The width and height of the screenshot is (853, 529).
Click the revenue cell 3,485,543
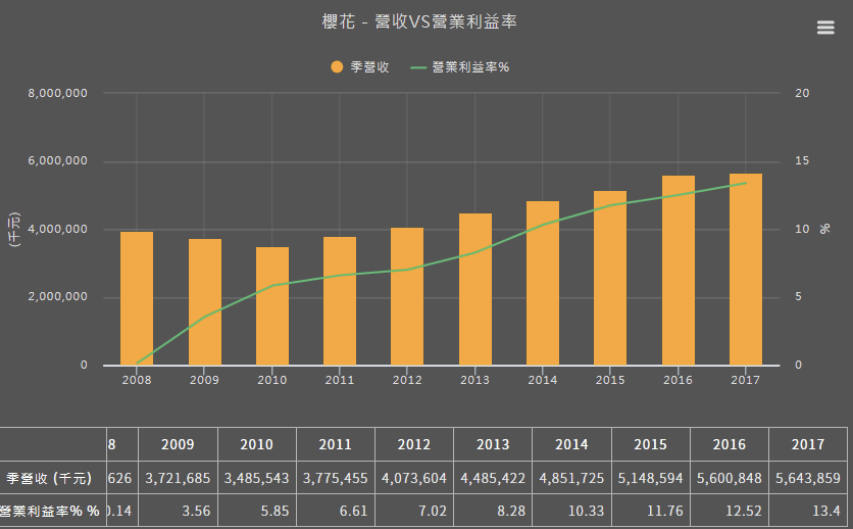pos(257,478)
